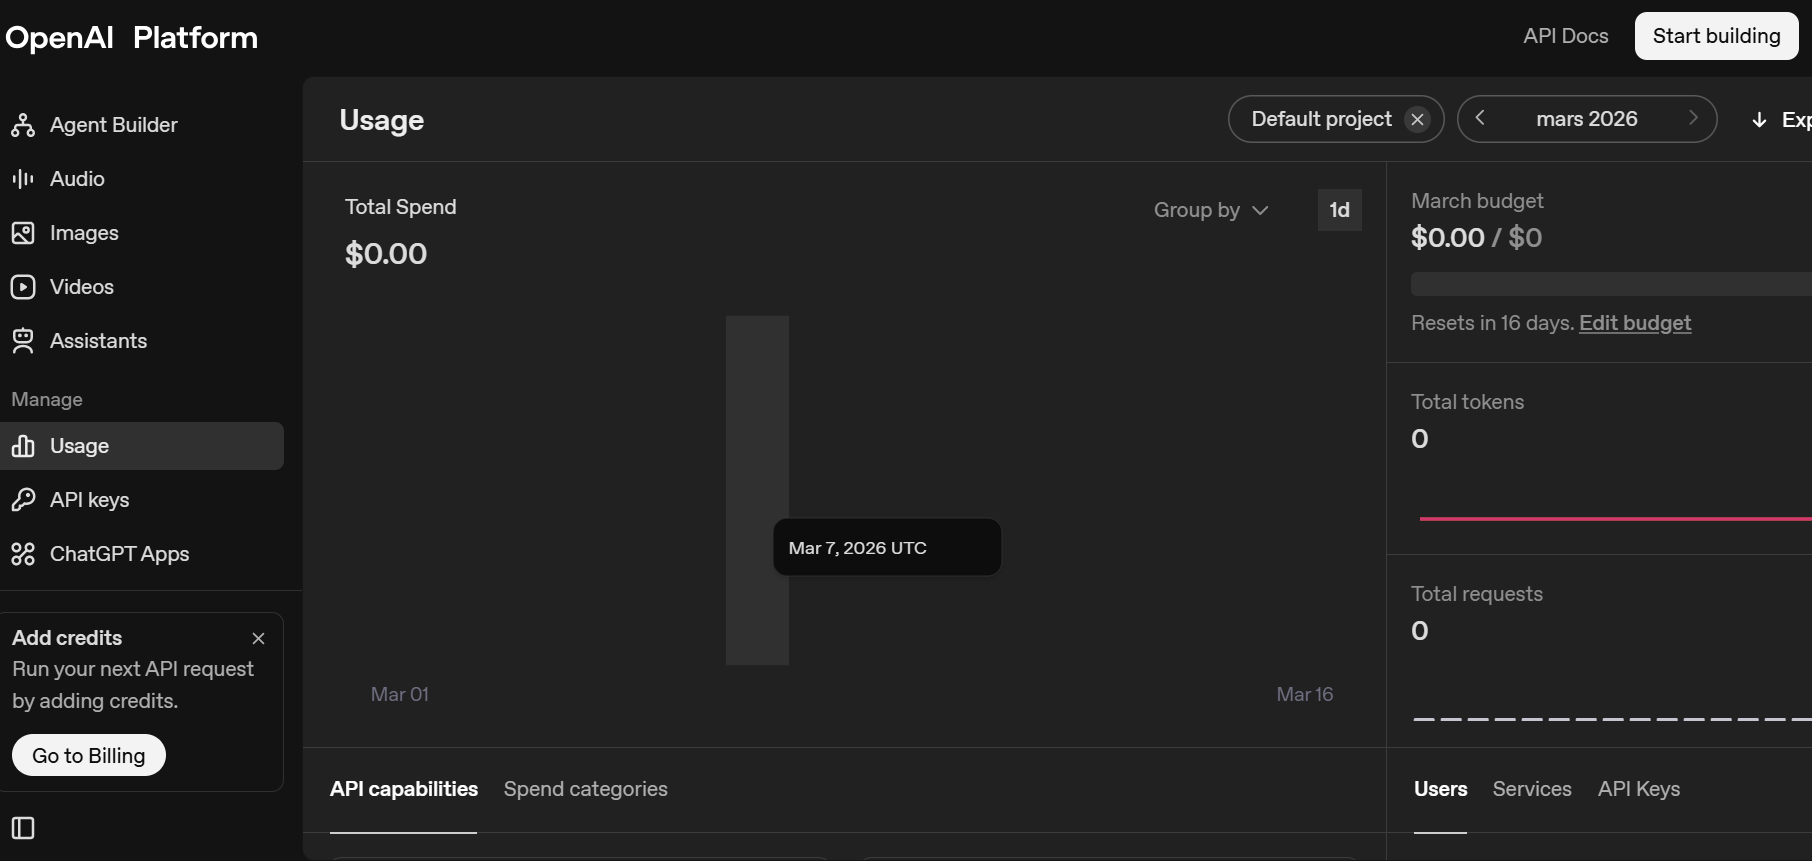Image resolution: width=1812 pixels, height=861 pixels.
Task: Open the mars 2026 date picker
Action: click(1587, 119)
